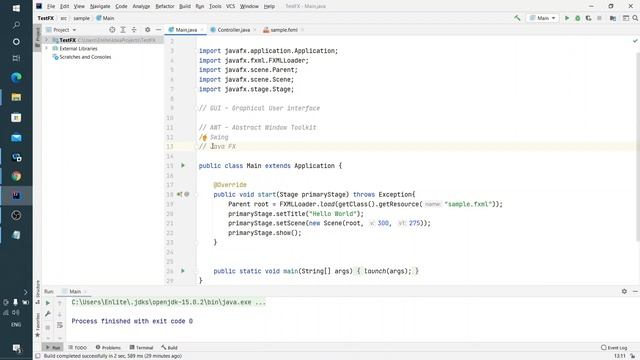Viewport: 640px width, 360px height.
Task: Click the inspection checkmark at editor top-right
Action: 635,41
